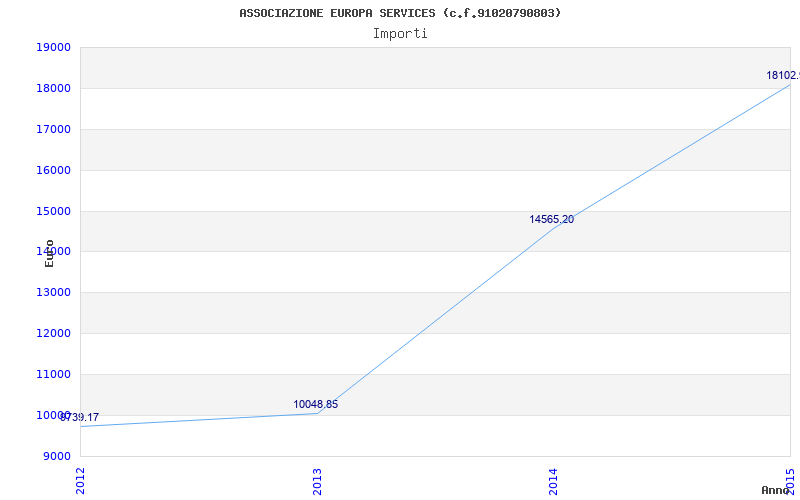Click the Importi subtitle
The image size is (800, 500).
(400, 34)
